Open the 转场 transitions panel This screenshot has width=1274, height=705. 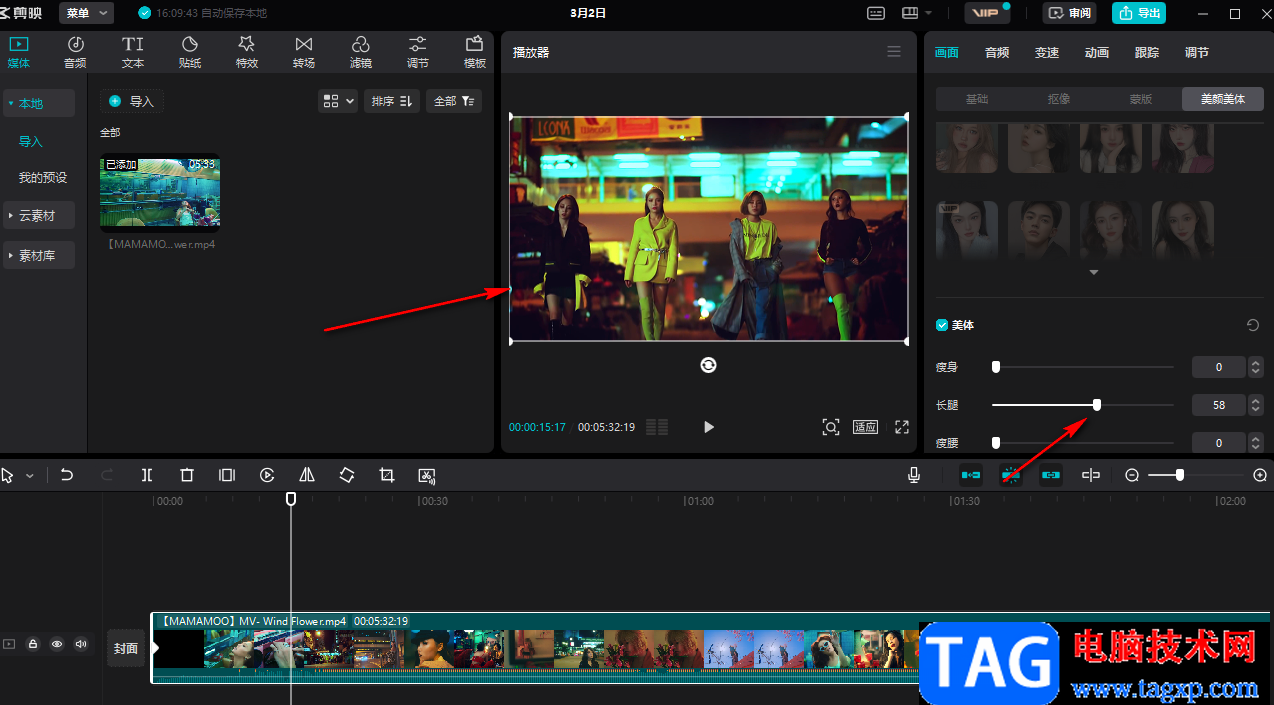[x=304, y=52]
